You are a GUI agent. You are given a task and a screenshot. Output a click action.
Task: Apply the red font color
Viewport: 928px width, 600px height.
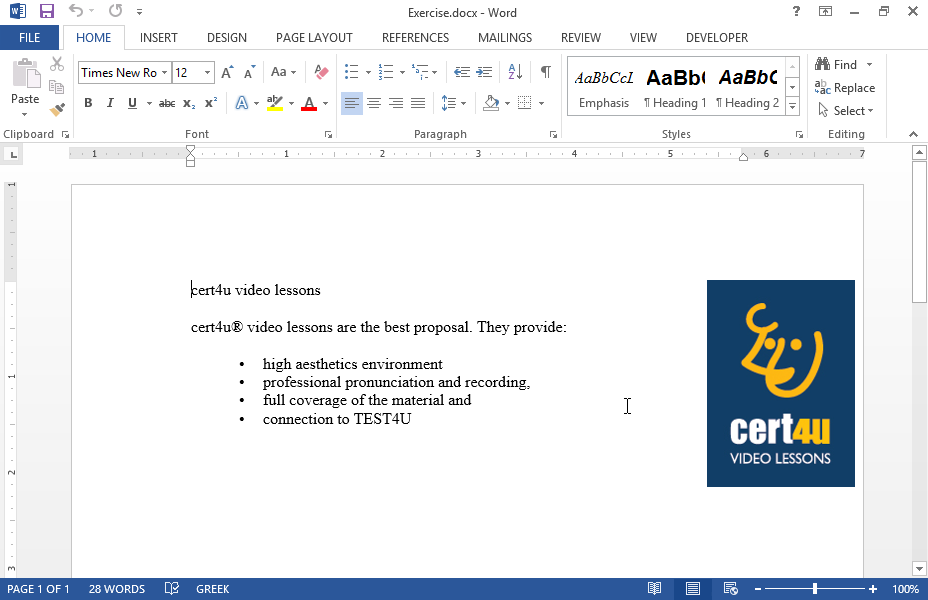[x=309, y=104]
